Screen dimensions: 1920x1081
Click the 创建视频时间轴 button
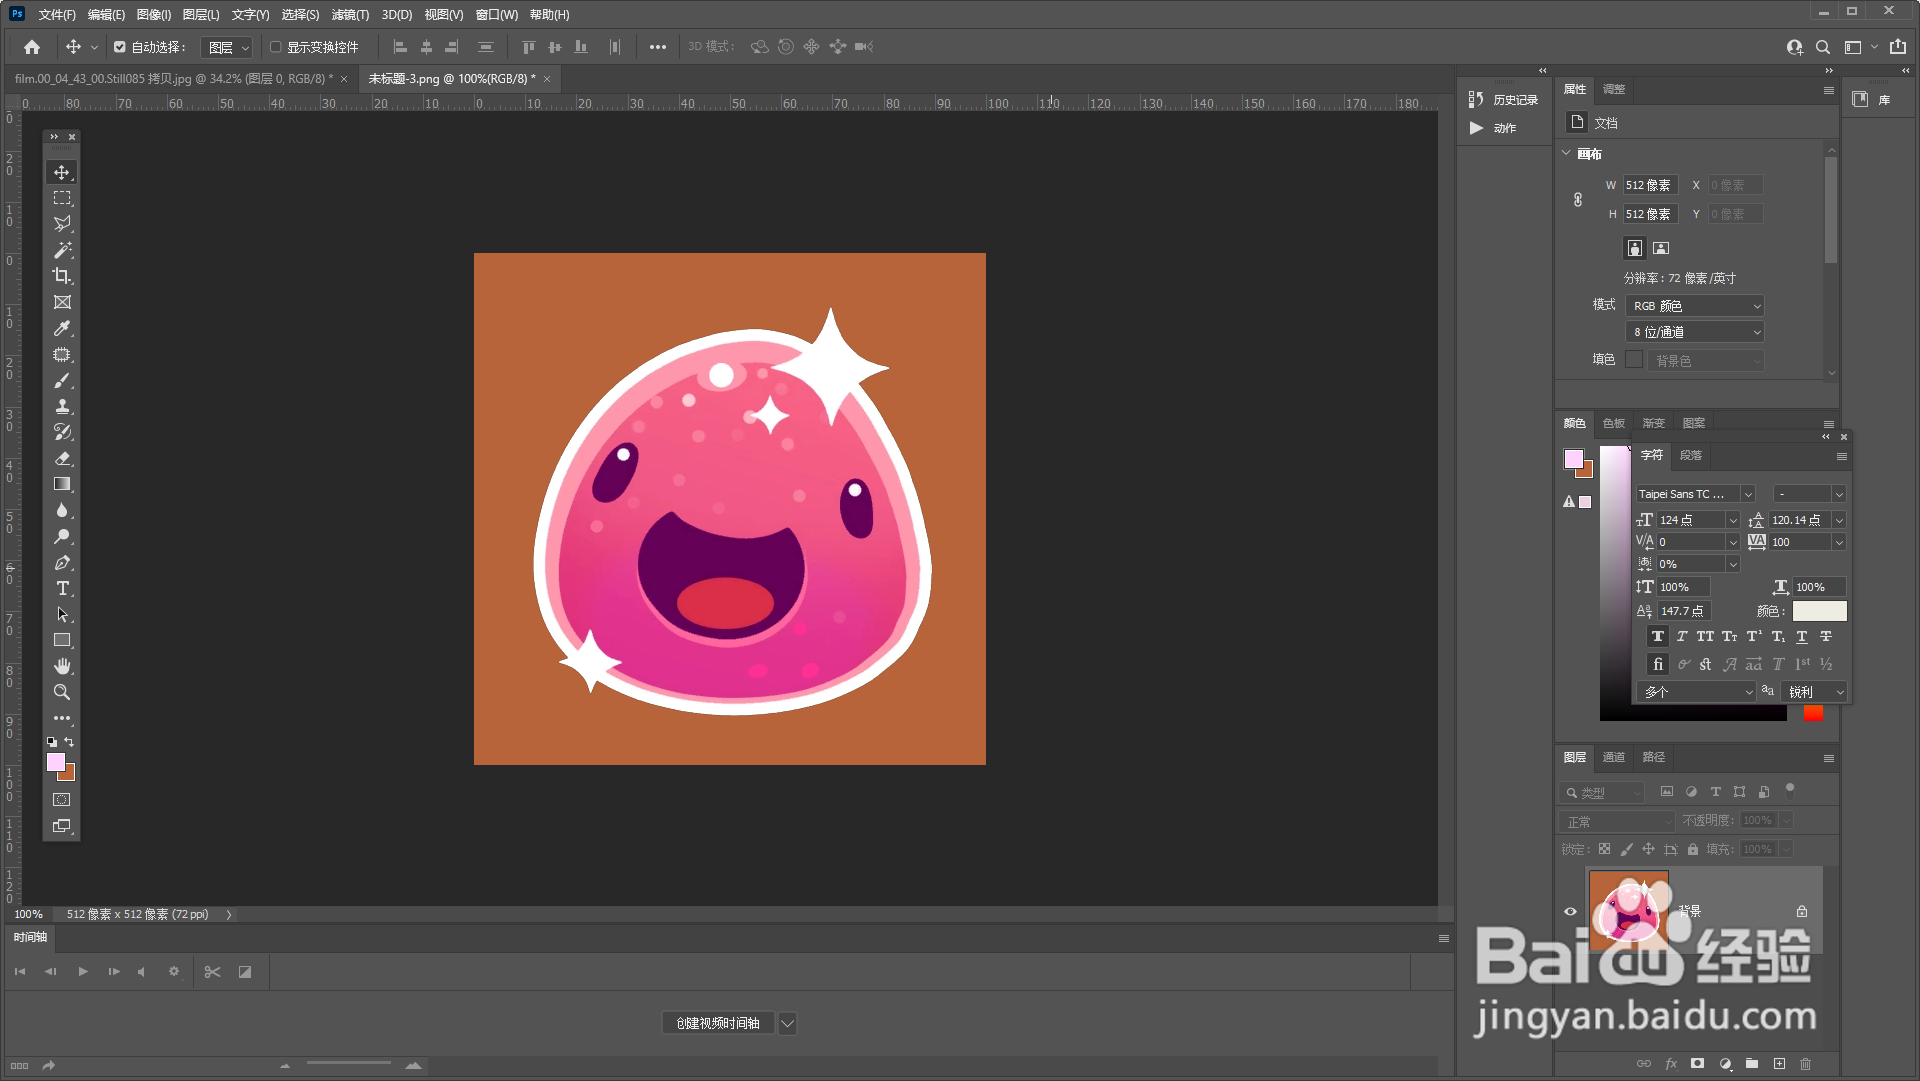click(718, 1023)
